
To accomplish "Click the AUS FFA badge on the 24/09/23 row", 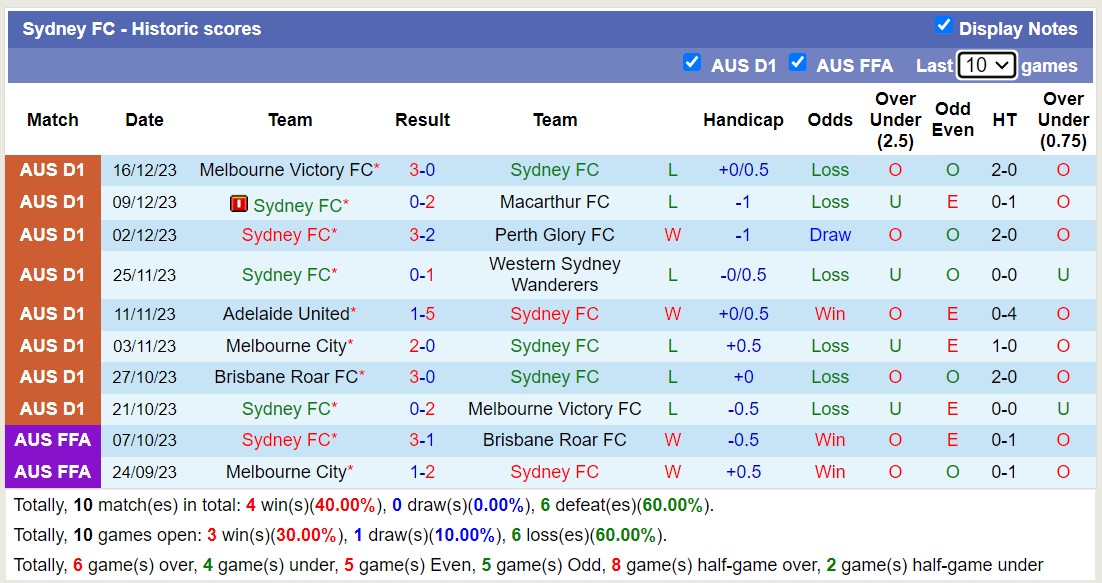I will [x=52, y=472].
